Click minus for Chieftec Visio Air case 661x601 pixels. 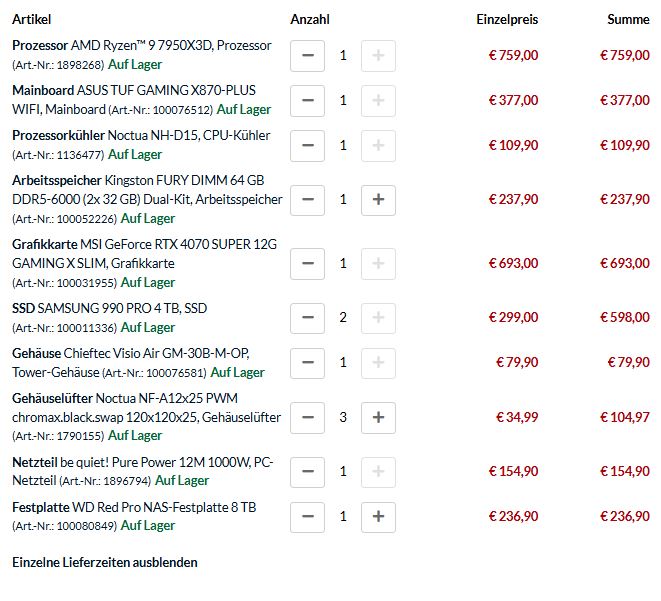point(307,362)
